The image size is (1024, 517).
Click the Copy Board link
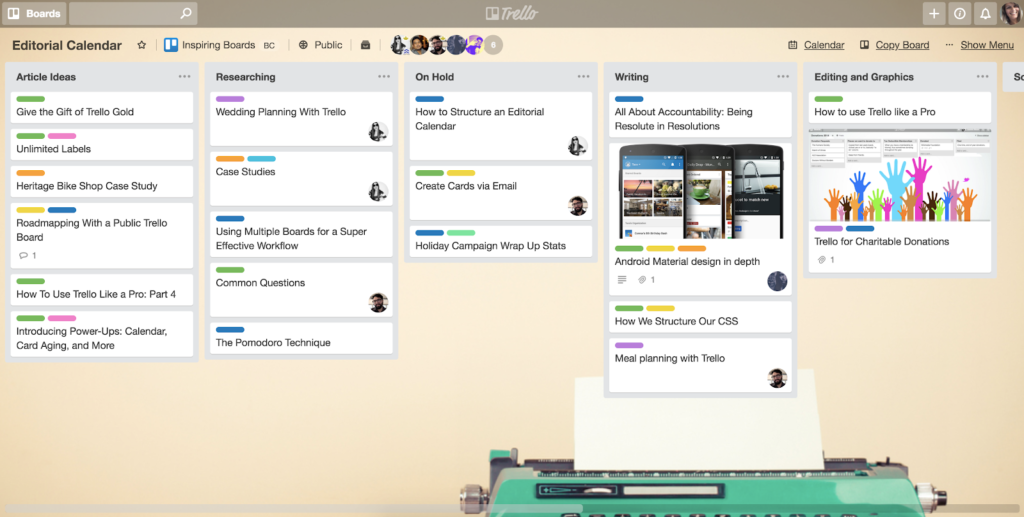tap(902, 45)
